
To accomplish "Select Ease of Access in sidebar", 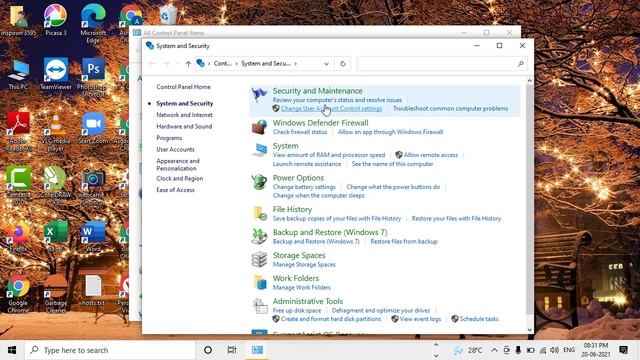I will pos(175,190).
